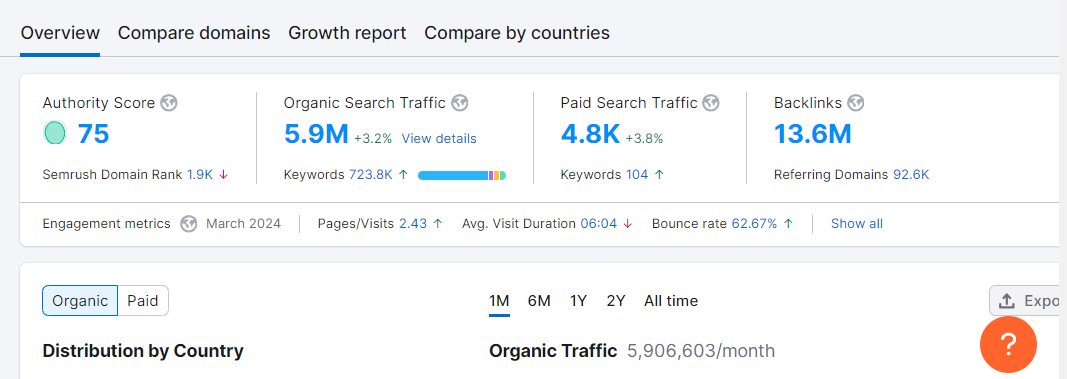Click the Distribution by Country heading

pyautogui.click(x=143, y=351)
